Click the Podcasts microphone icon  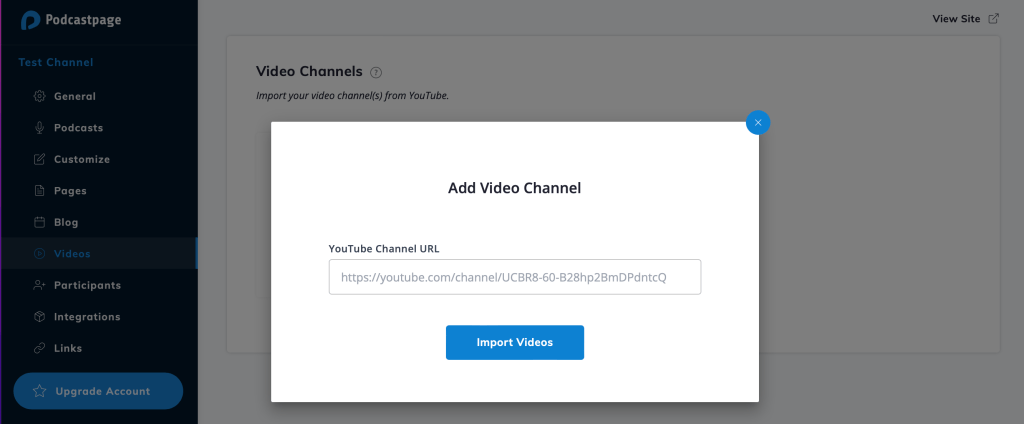[x=39, y=127]
